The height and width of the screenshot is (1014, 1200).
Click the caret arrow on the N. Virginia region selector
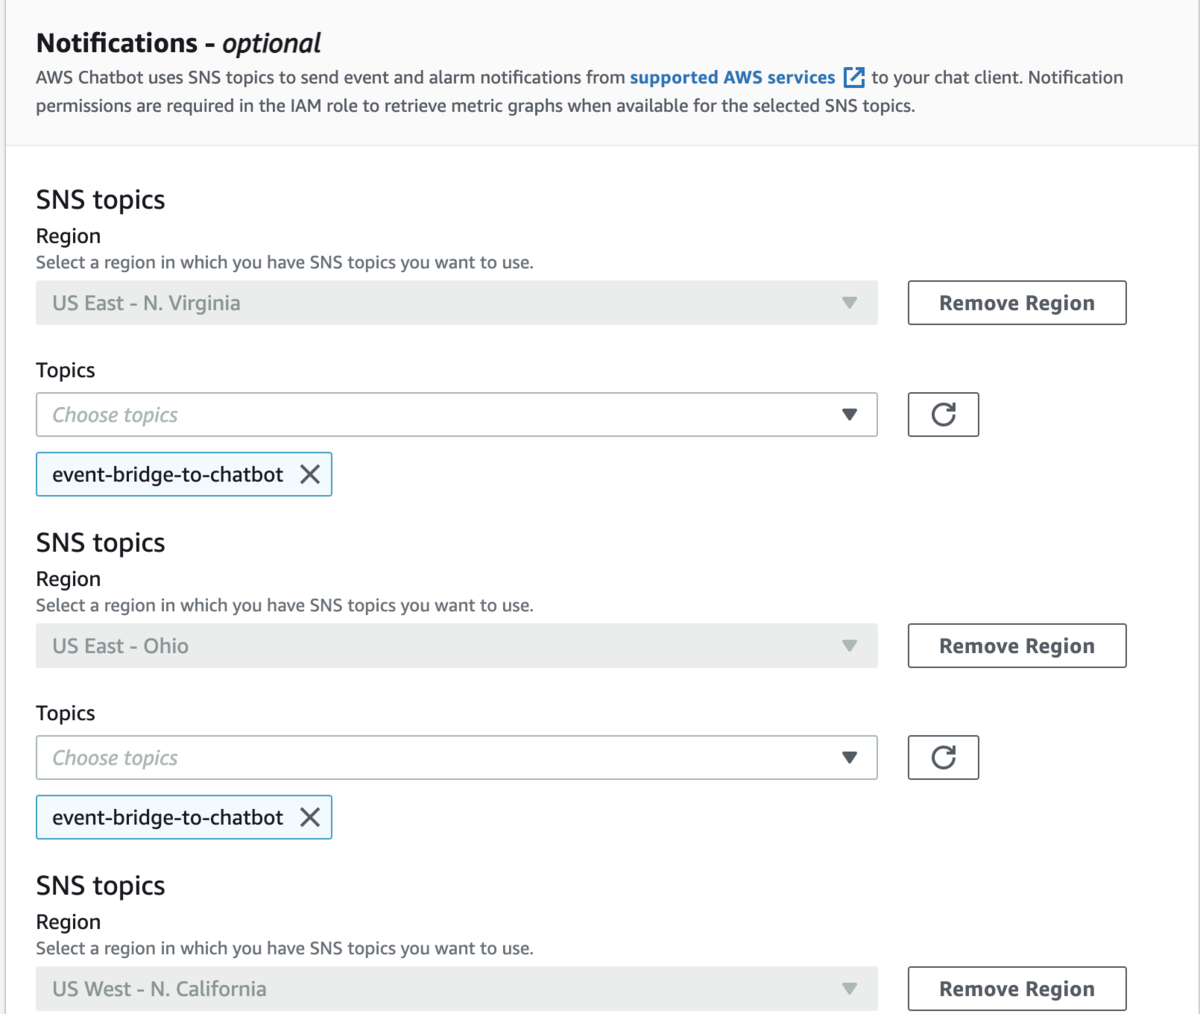pyautogui.click(x=849, y=303)
